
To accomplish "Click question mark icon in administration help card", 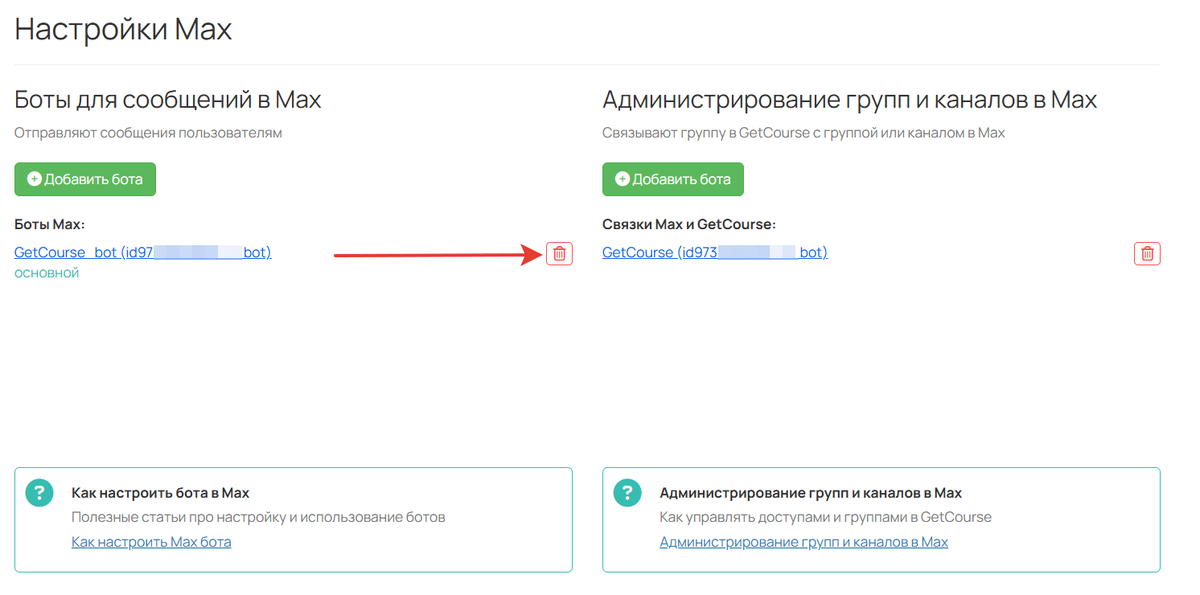I will (627, 492).
